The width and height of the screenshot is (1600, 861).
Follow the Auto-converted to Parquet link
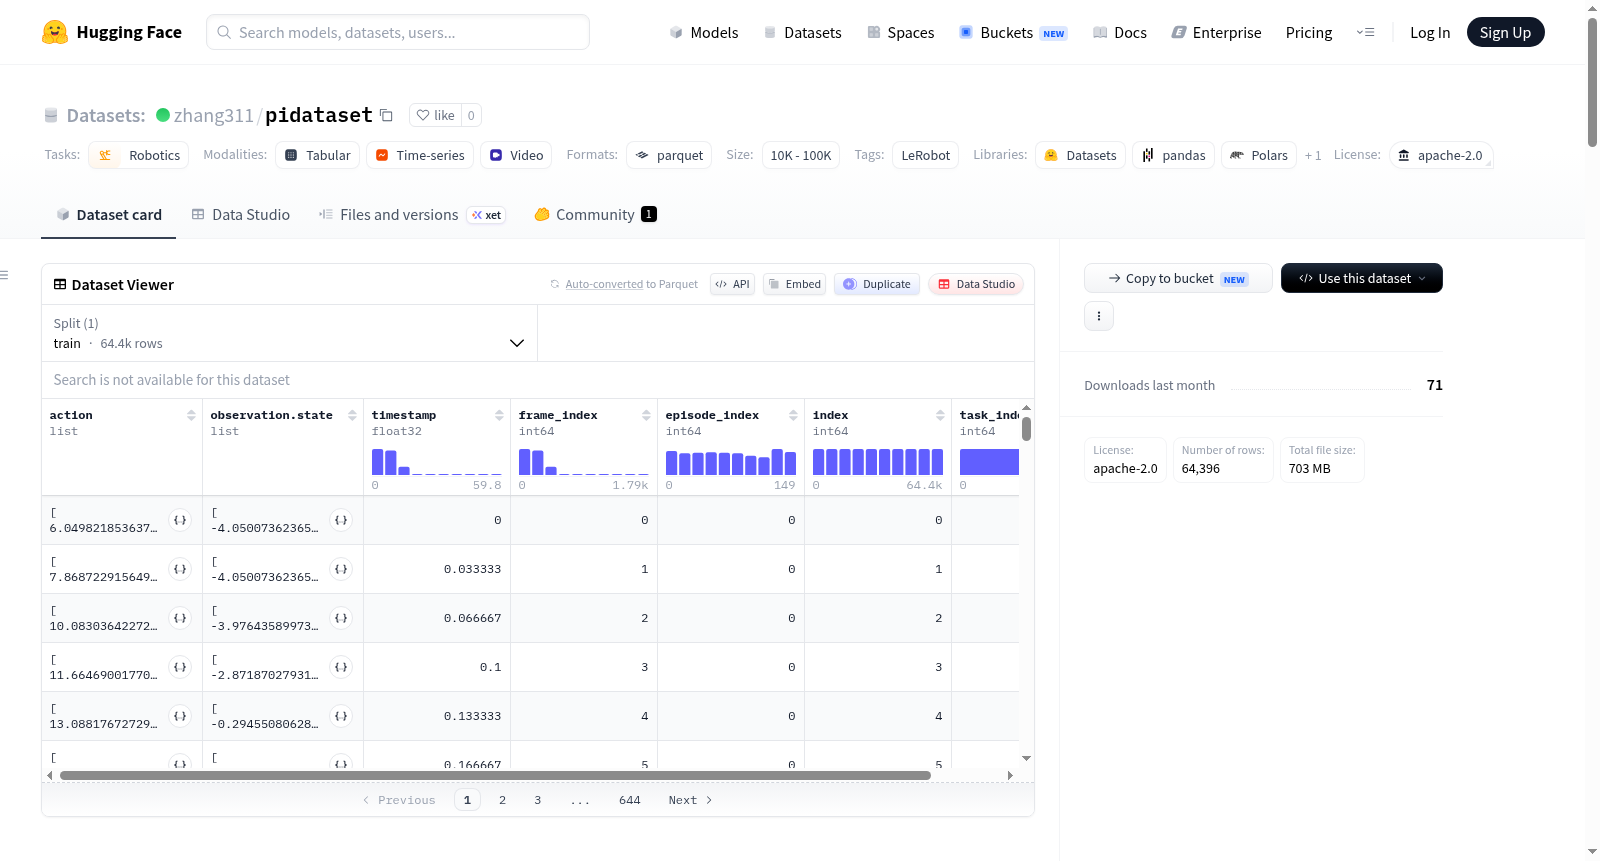[604, 284]
